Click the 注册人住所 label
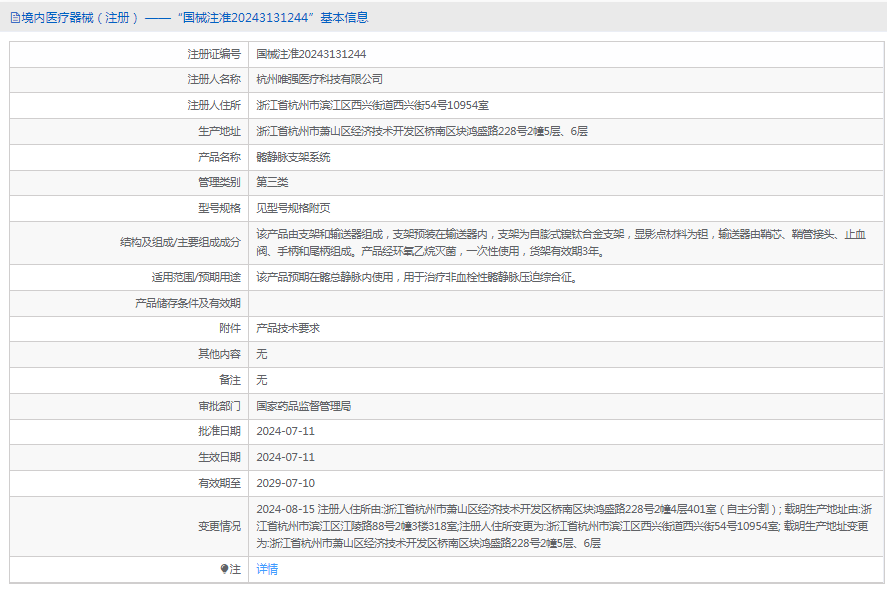The height and width of the screenshot is (589, 887). coord(214,105)
